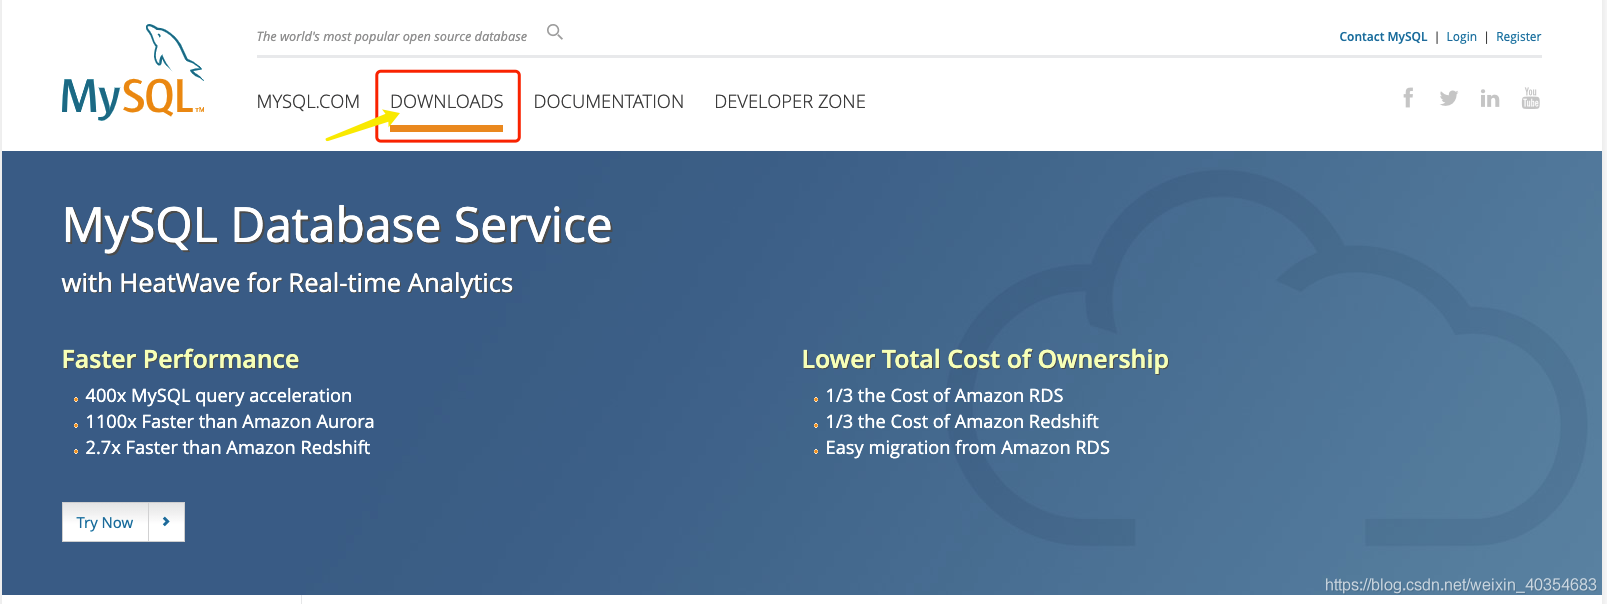Open MySQL's Twitter page icon
The height and width of the screenshot is (604, 1607).
1449,98
